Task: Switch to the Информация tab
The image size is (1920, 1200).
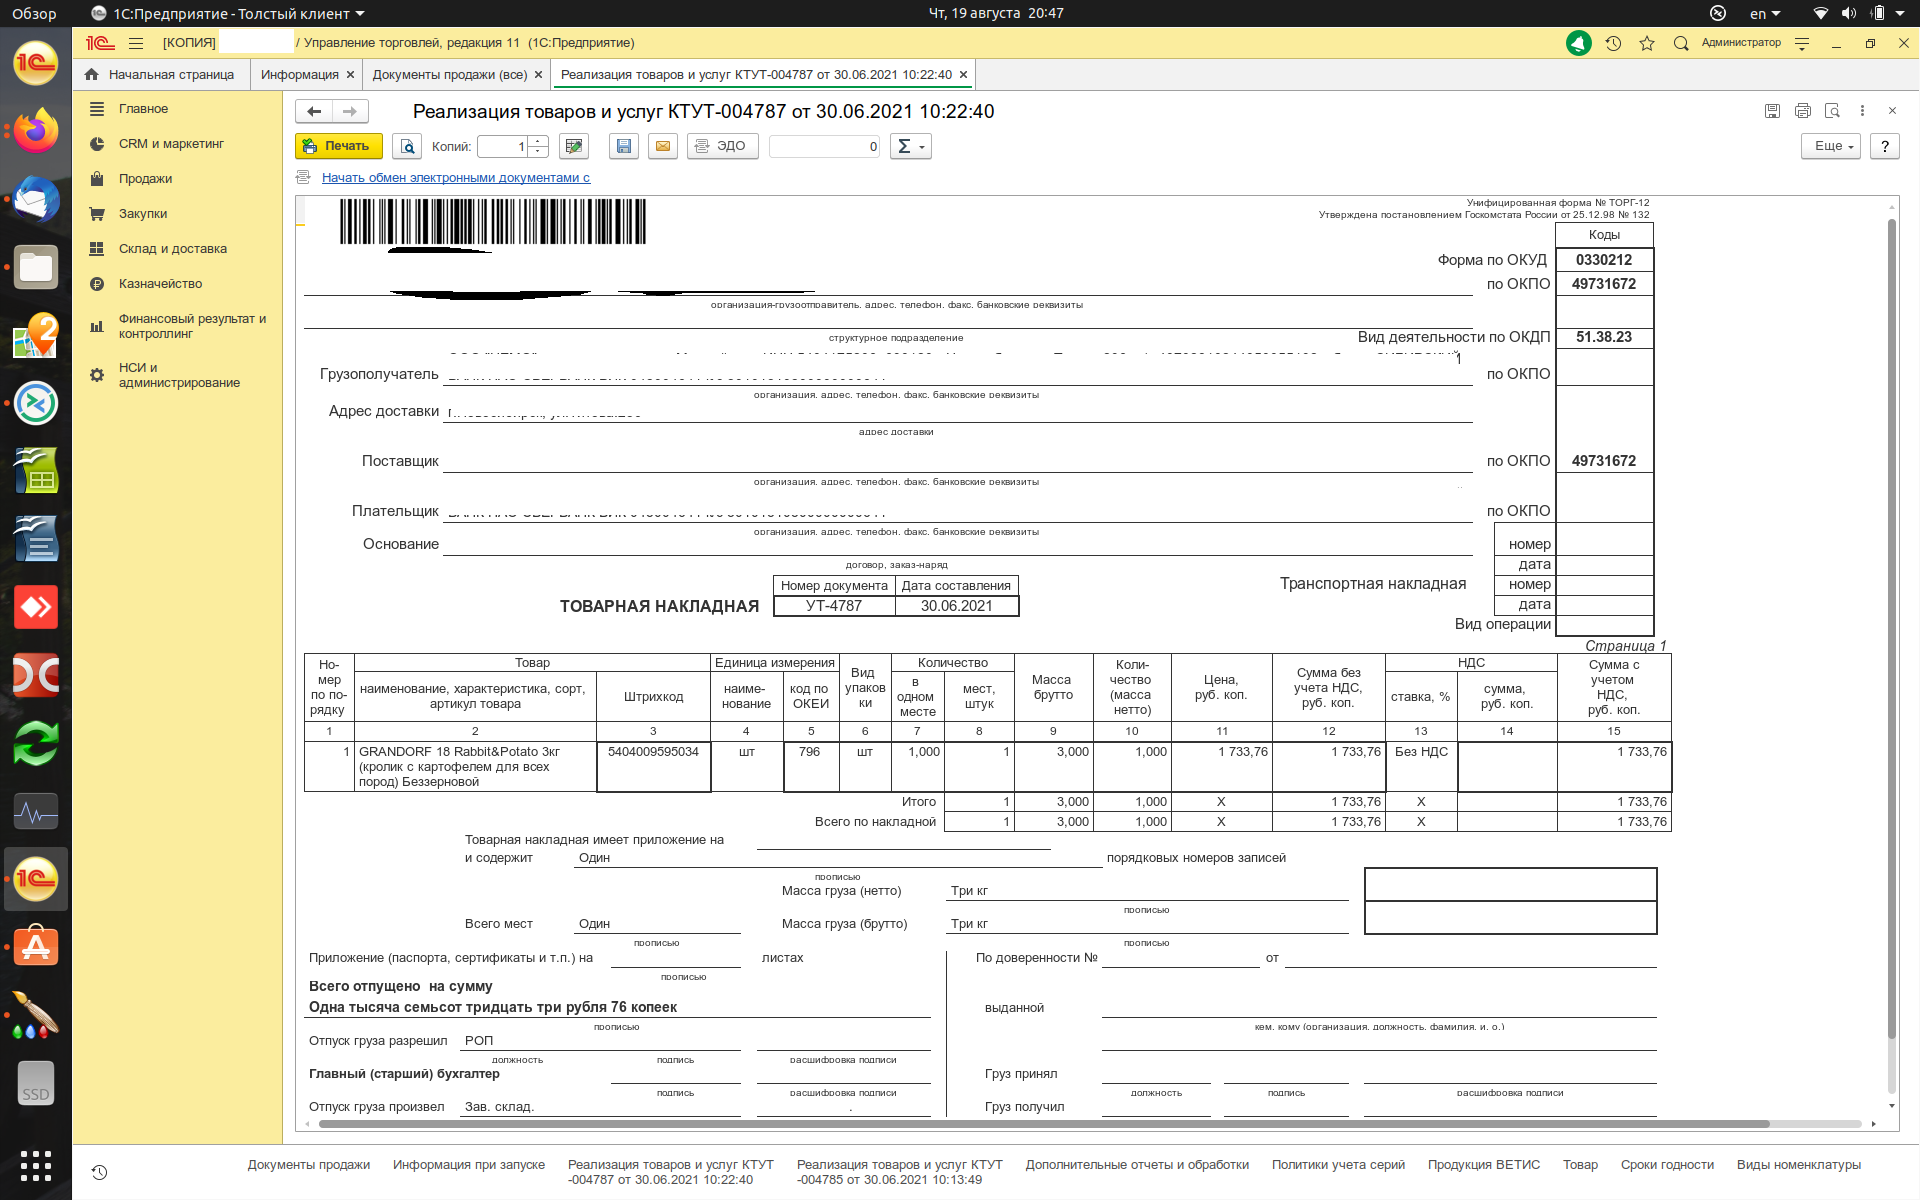Action: tap(299, 75)
